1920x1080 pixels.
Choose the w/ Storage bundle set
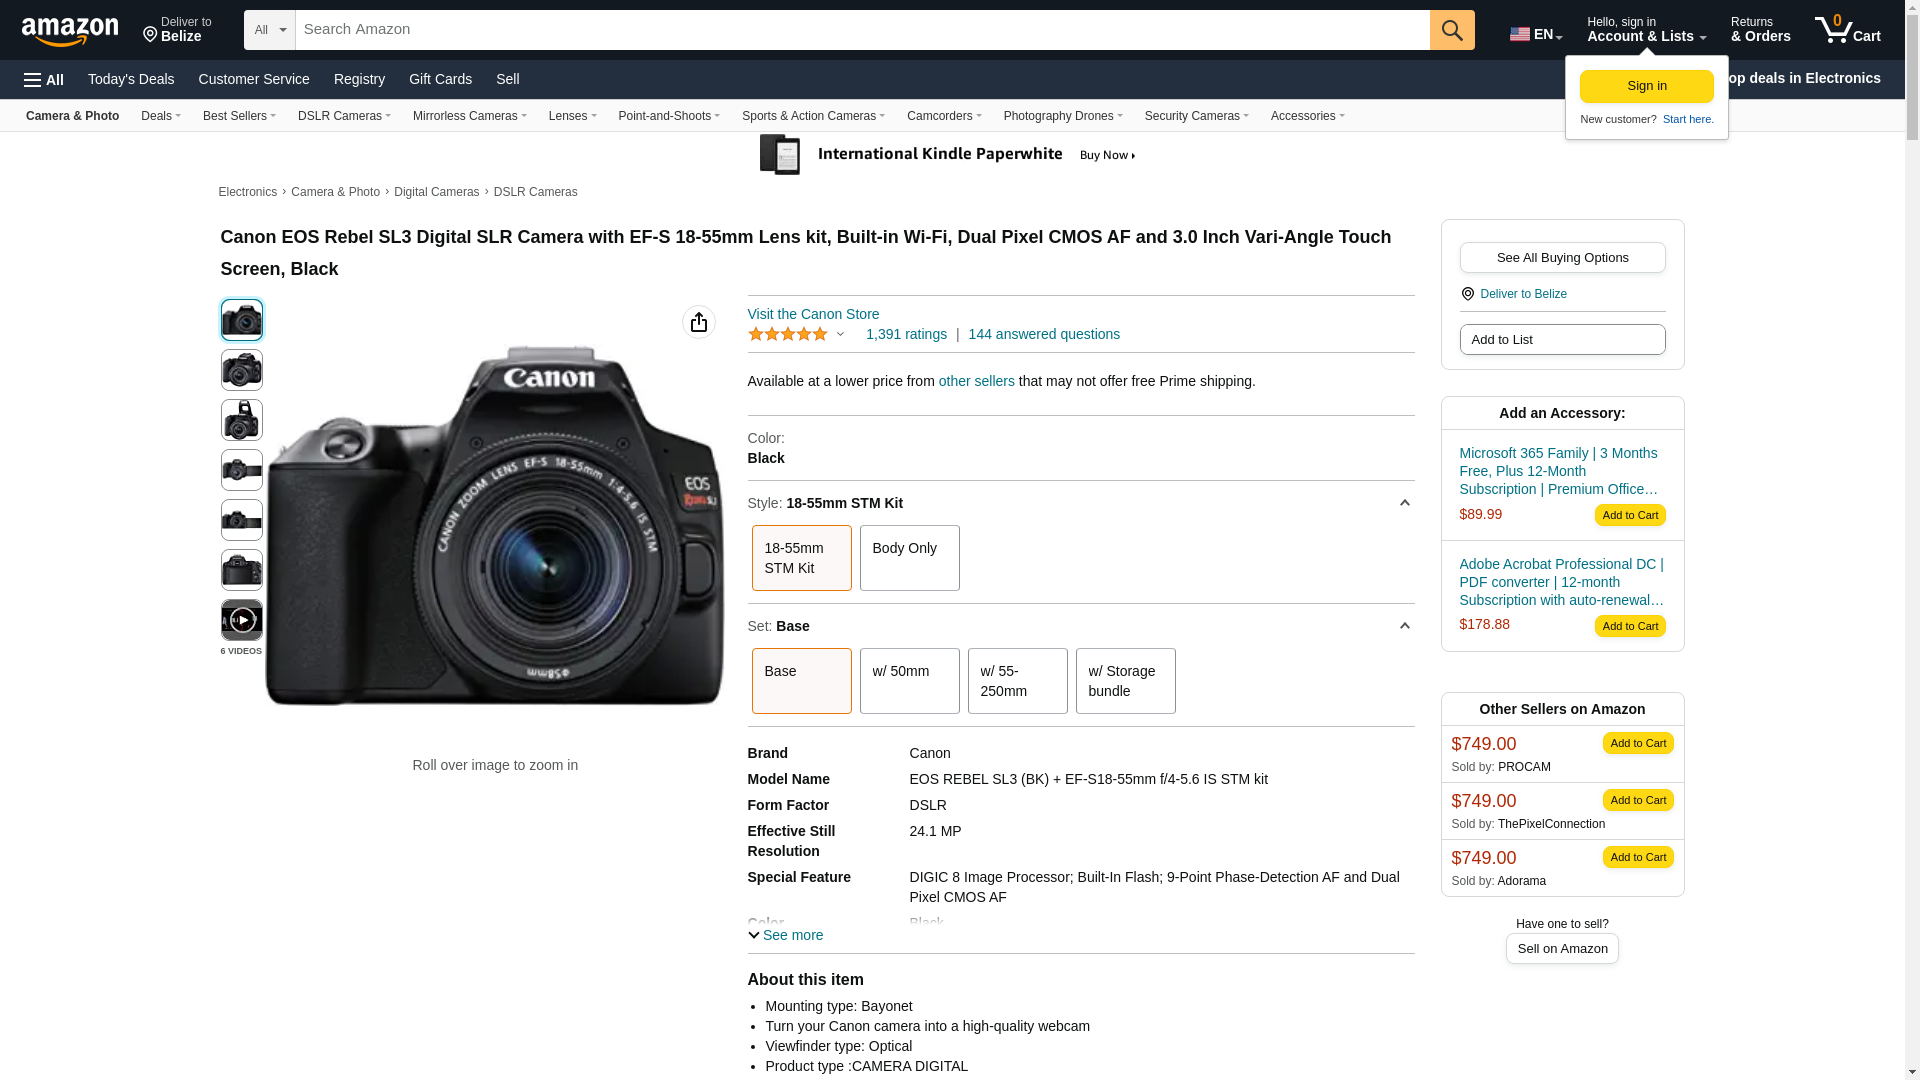(x=1124, y=681)
